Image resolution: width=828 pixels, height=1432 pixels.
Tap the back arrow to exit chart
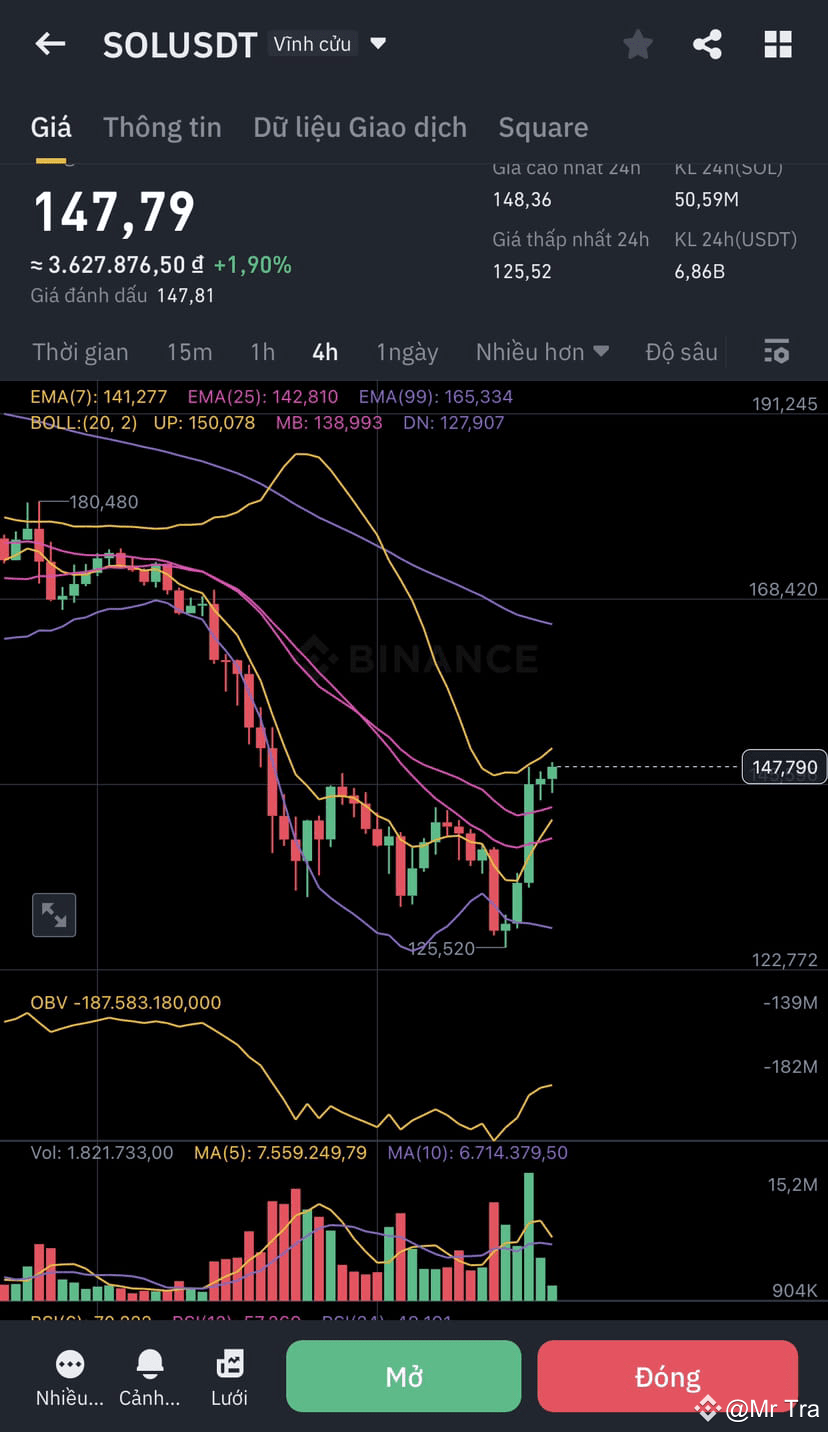pos(50,44)
